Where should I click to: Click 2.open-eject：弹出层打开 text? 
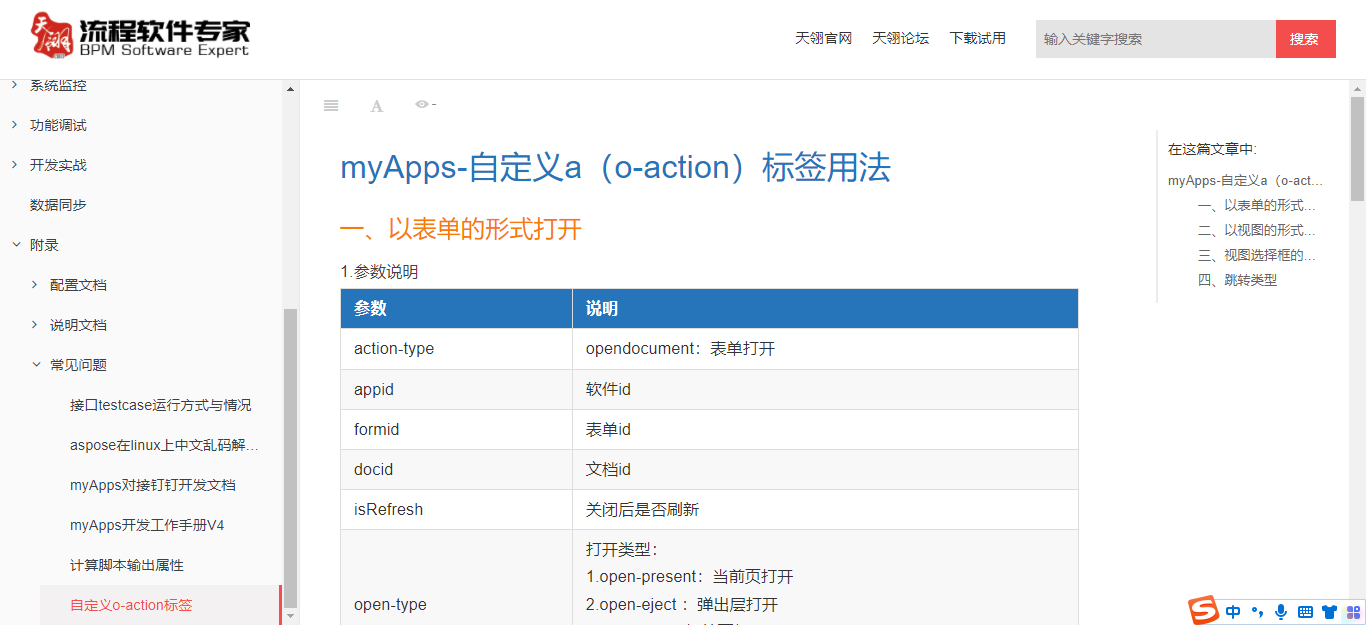pos(682,605)
